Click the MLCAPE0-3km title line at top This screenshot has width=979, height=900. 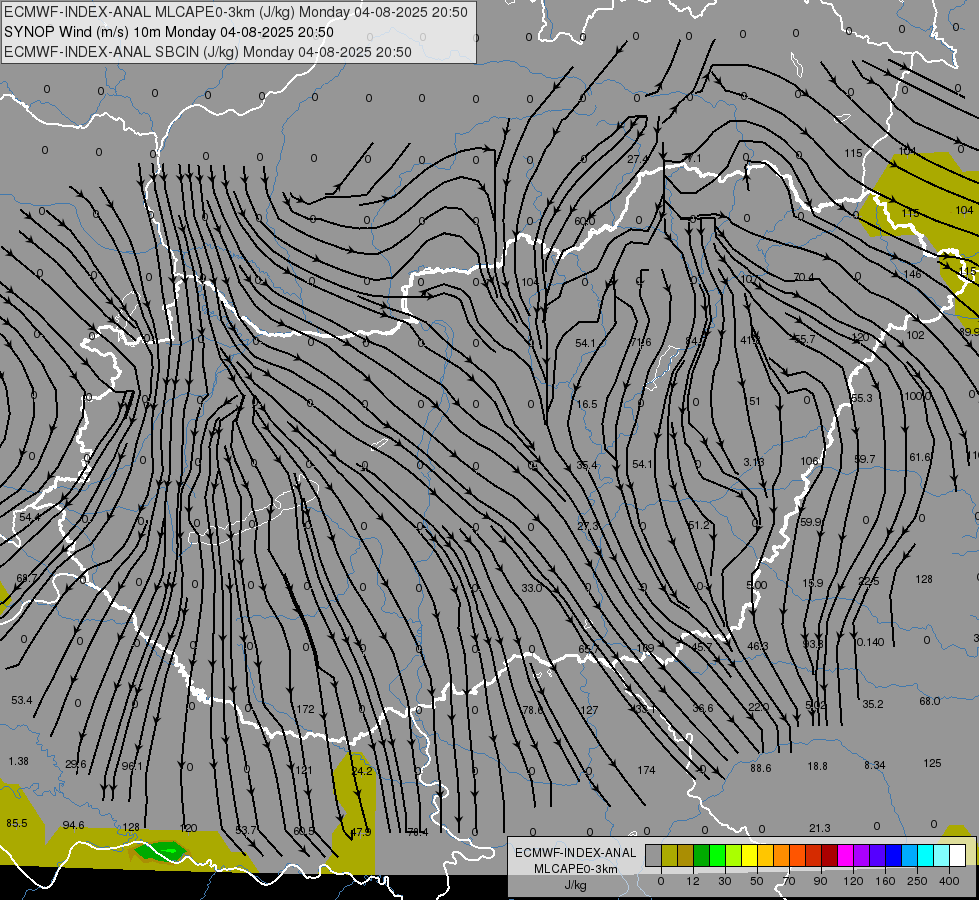(236, 12)
